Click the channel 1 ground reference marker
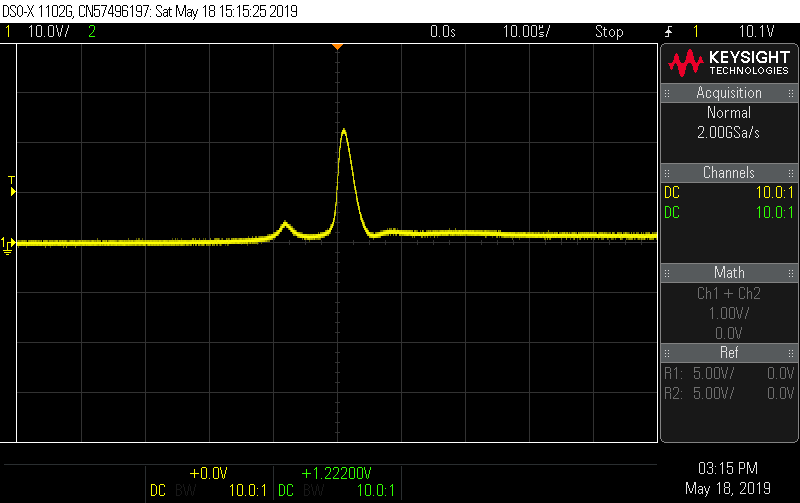 (x=8, y=245)
